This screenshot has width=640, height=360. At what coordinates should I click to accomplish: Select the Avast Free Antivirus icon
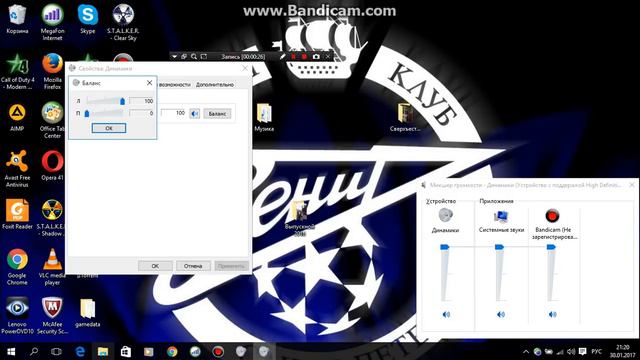[17, 169]
